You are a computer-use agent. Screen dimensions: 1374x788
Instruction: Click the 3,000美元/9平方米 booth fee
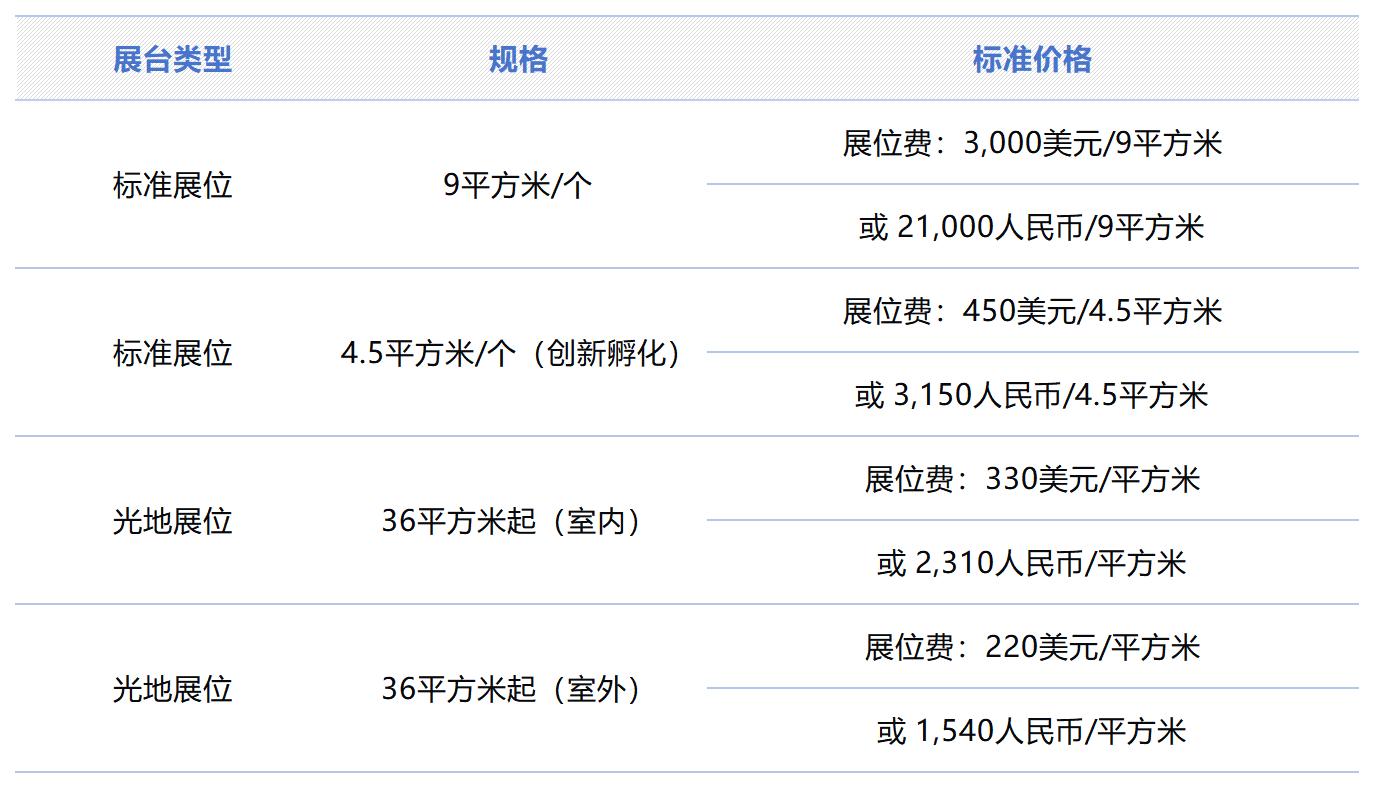tap(1032, 144)
